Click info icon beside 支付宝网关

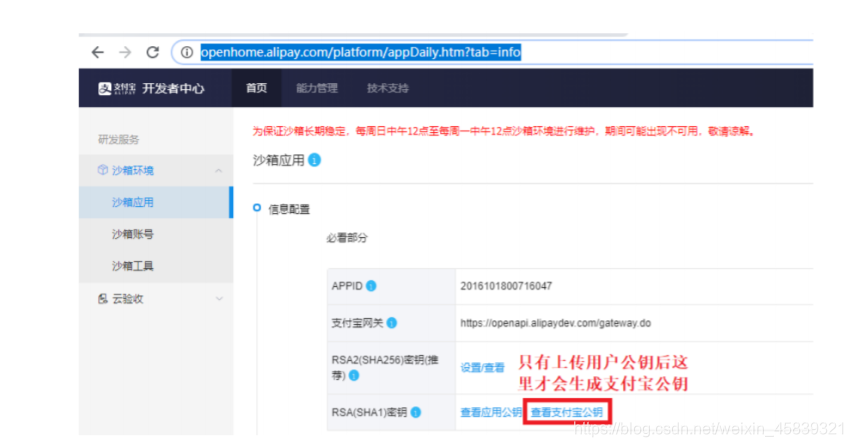pyautogui.click(x=392, y=323)
